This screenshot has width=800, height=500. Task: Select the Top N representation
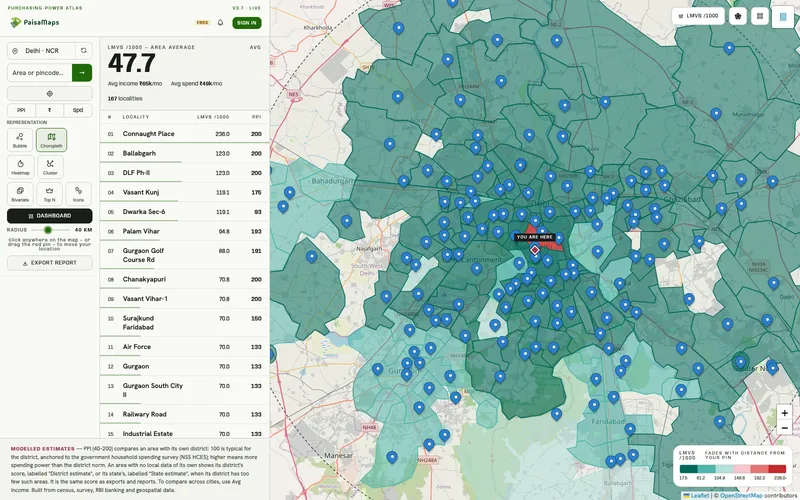pos(49,194)
